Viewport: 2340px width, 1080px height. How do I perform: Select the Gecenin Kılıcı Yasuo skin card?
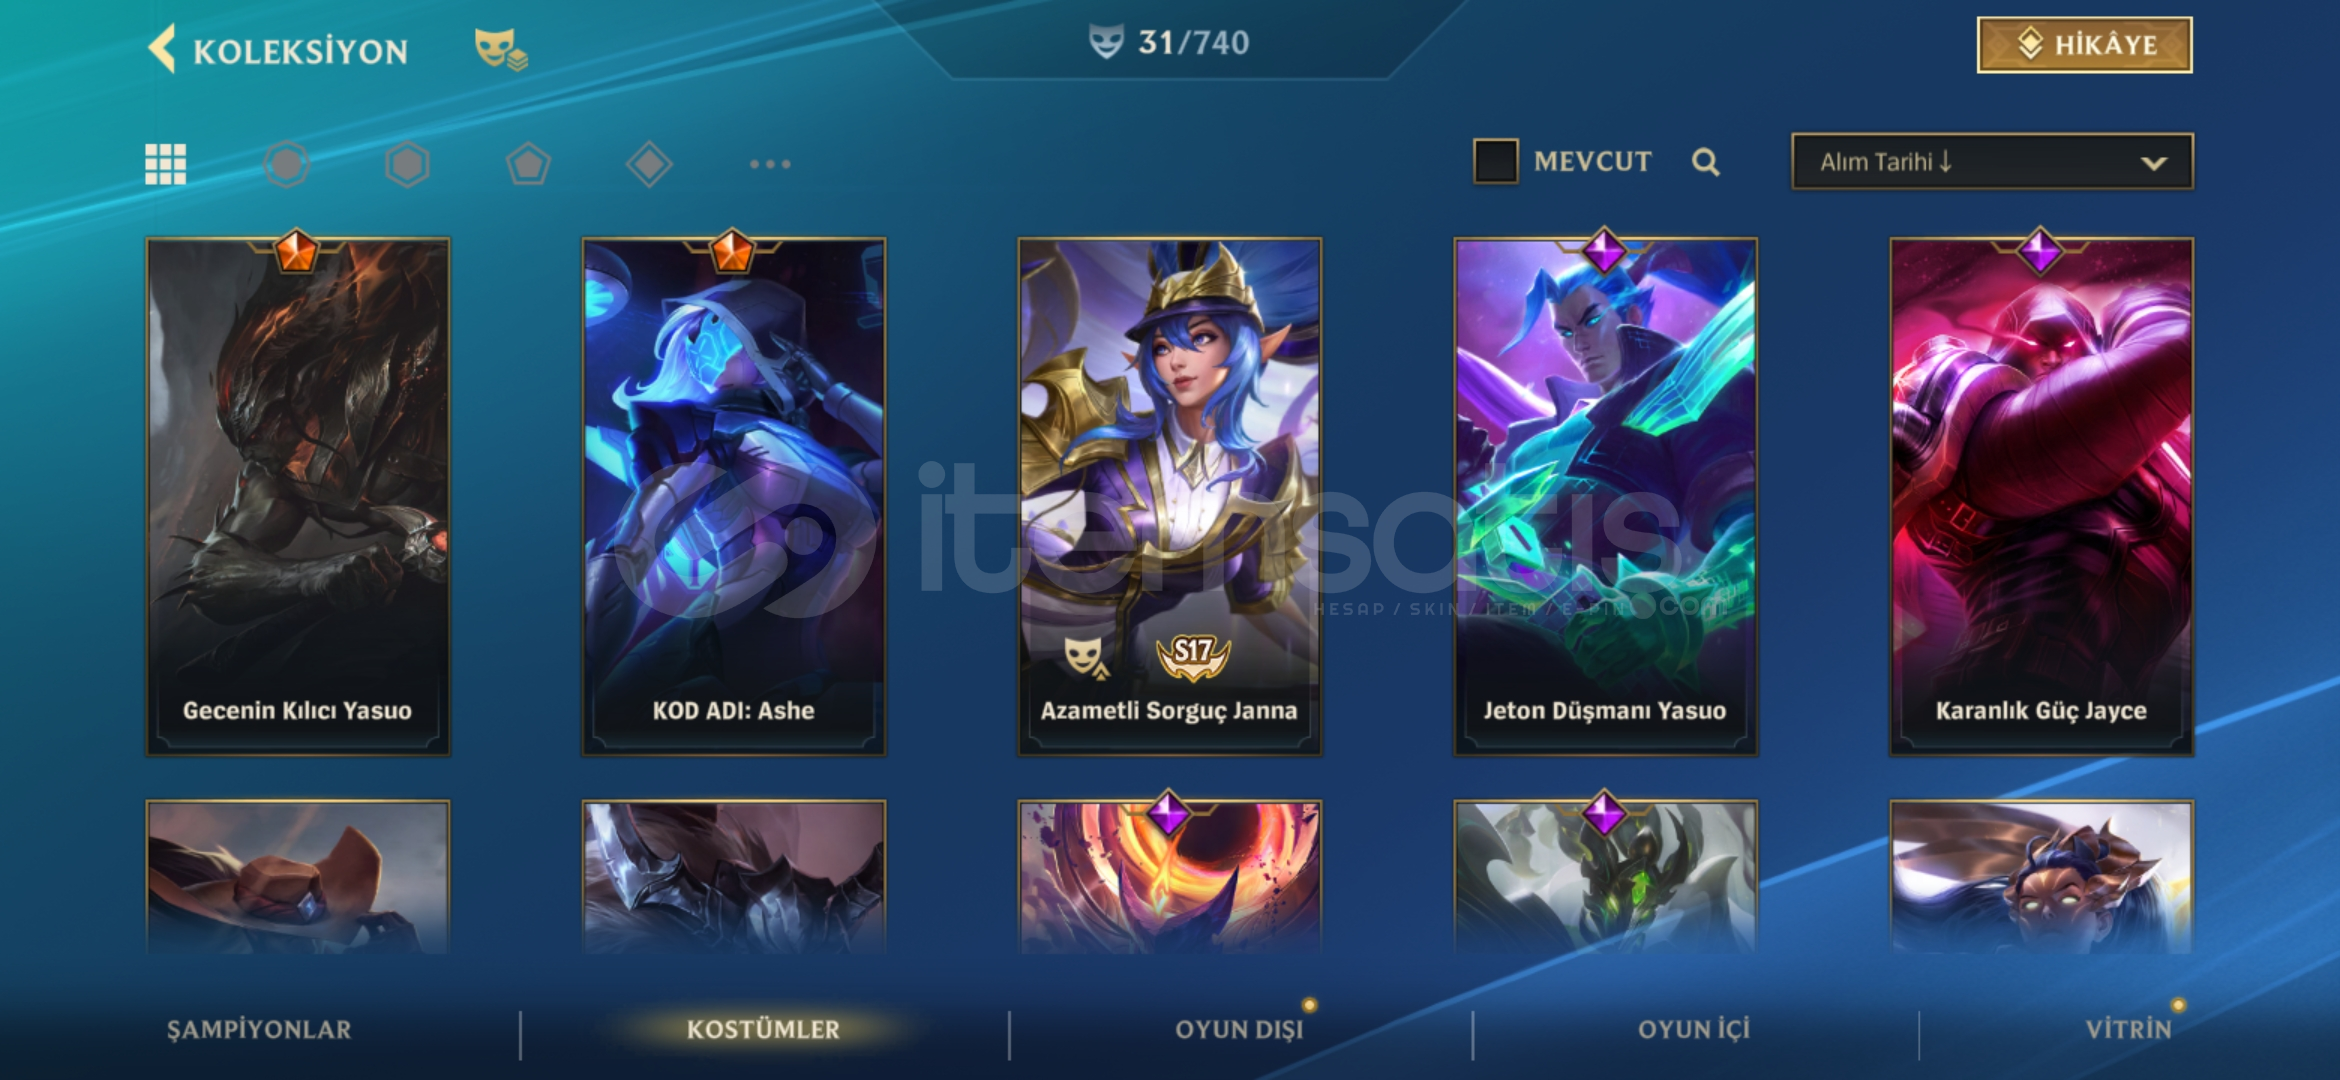298,496
